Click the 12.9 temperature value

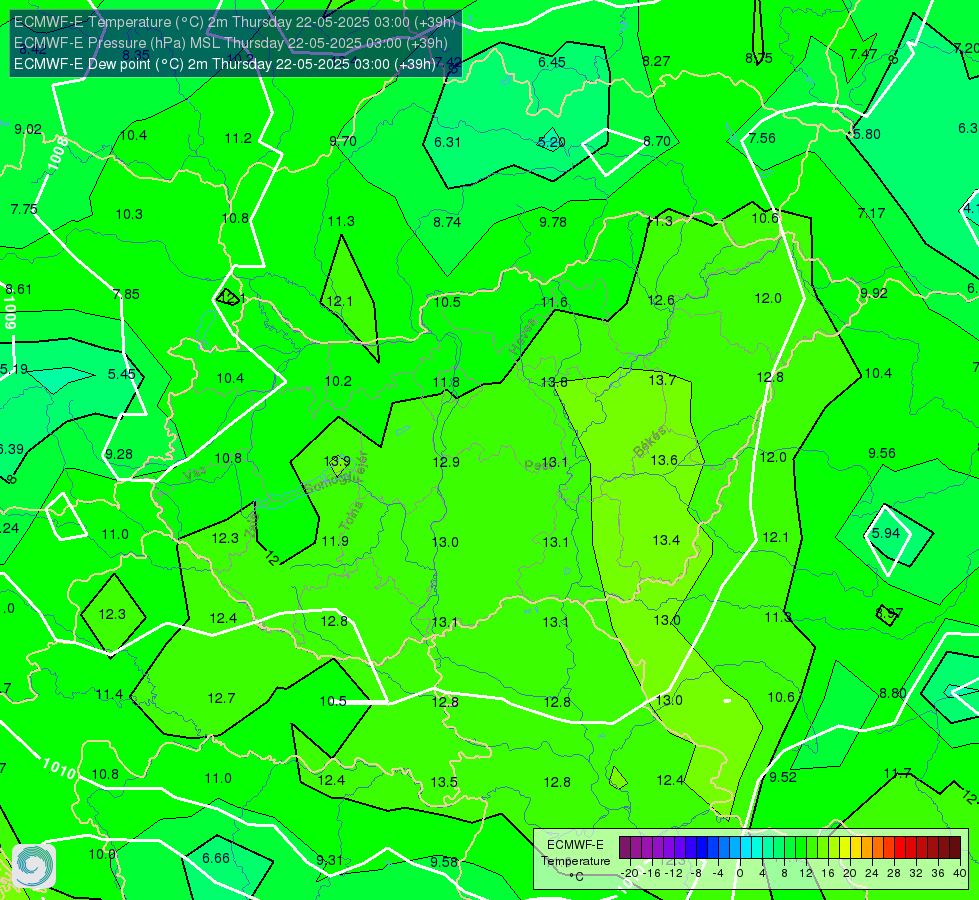[446, 462]
